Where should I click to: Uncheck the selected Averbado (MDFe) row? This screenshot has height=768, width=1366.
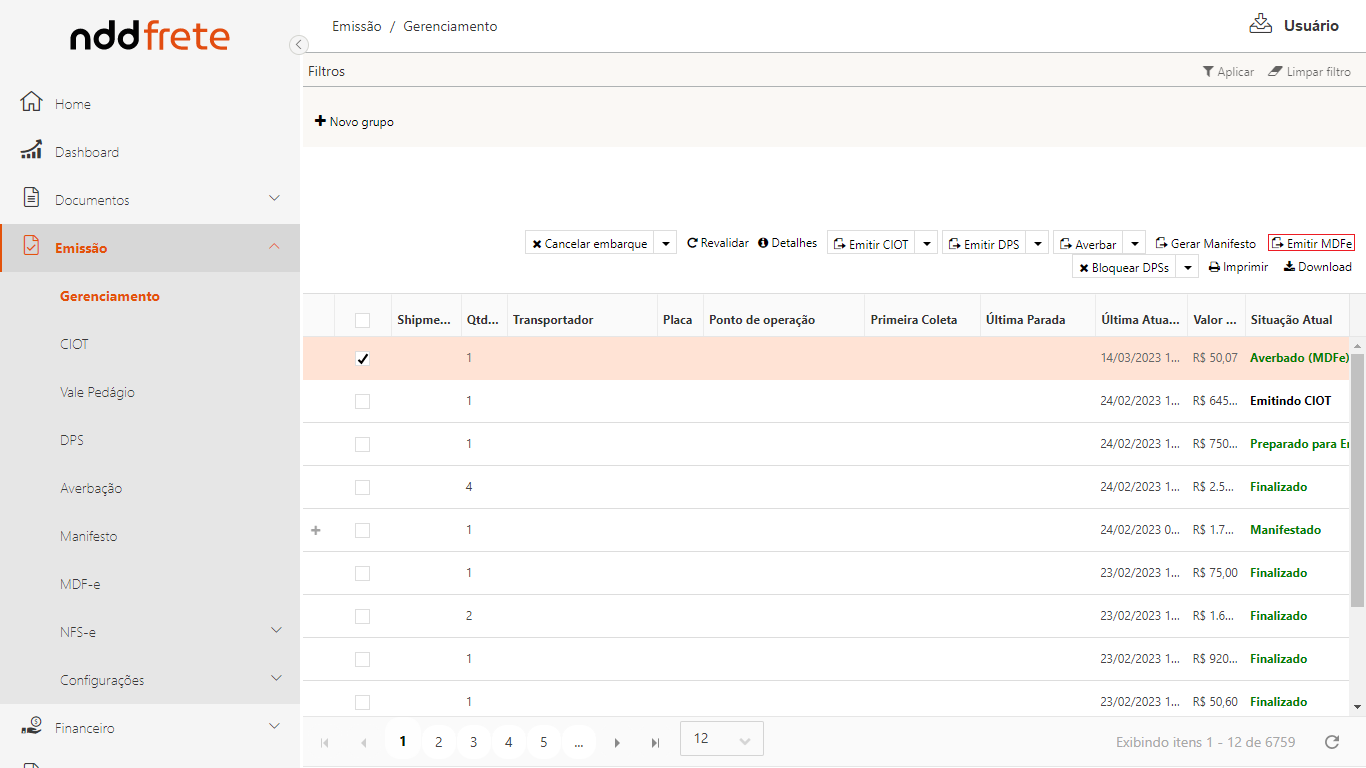(362, 358)
